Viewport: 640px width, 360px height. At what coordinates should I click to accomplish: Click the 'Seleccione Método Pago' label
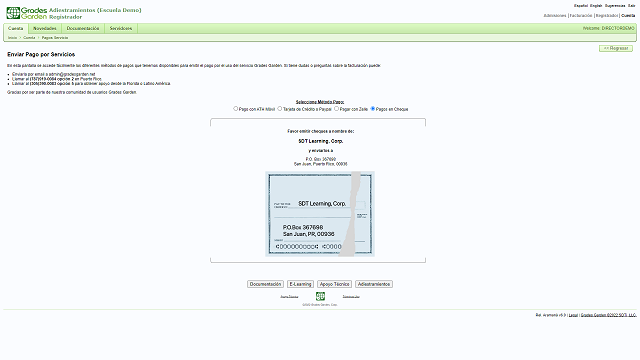click(x=320, y=102)
